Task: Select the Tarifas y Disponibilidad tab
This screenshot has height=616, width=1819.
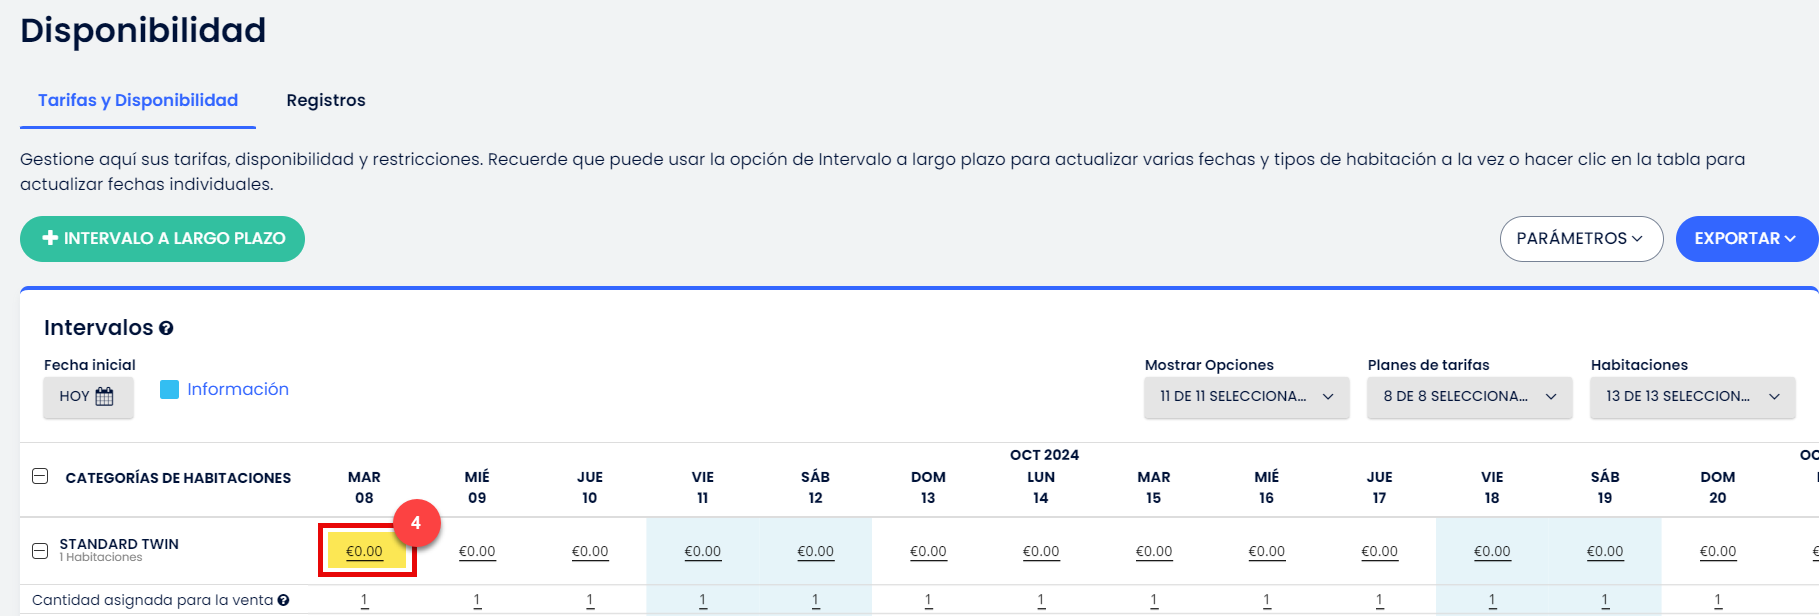Action: pos(138,100)
